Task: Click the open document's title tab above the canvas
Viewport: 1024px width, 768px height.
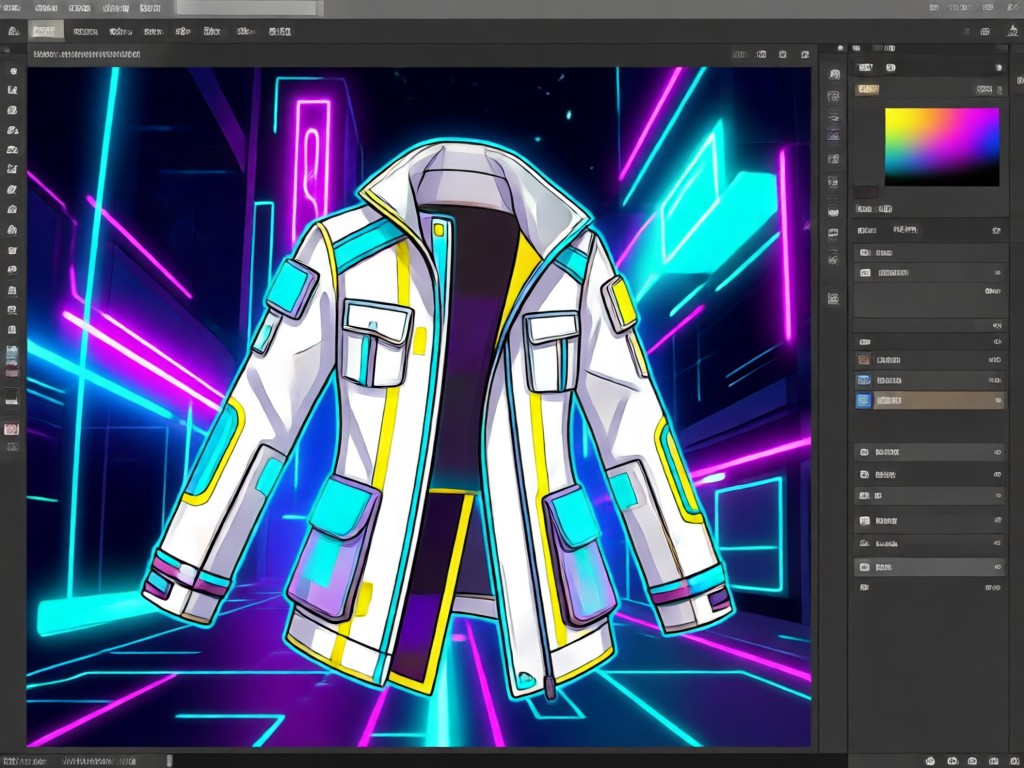Action: coord(86,55)
